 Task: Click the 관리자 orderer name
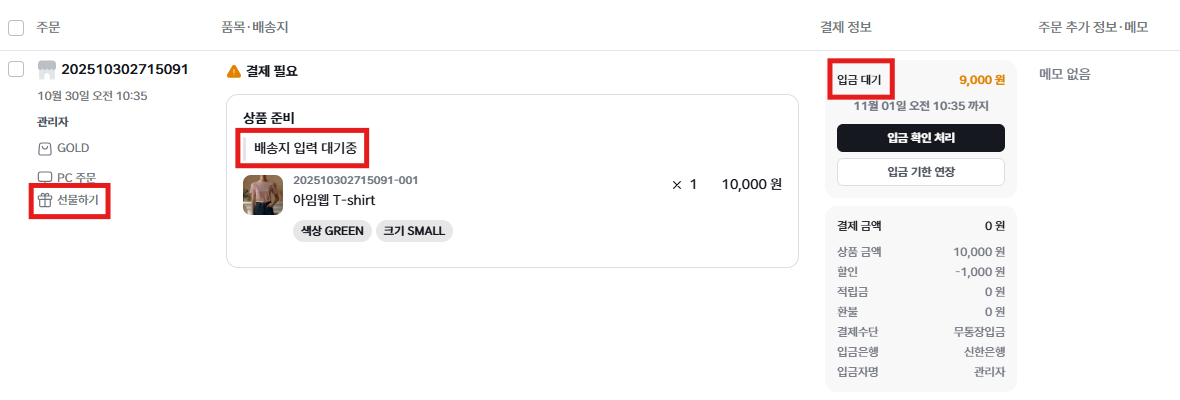(x=52, y=122)
